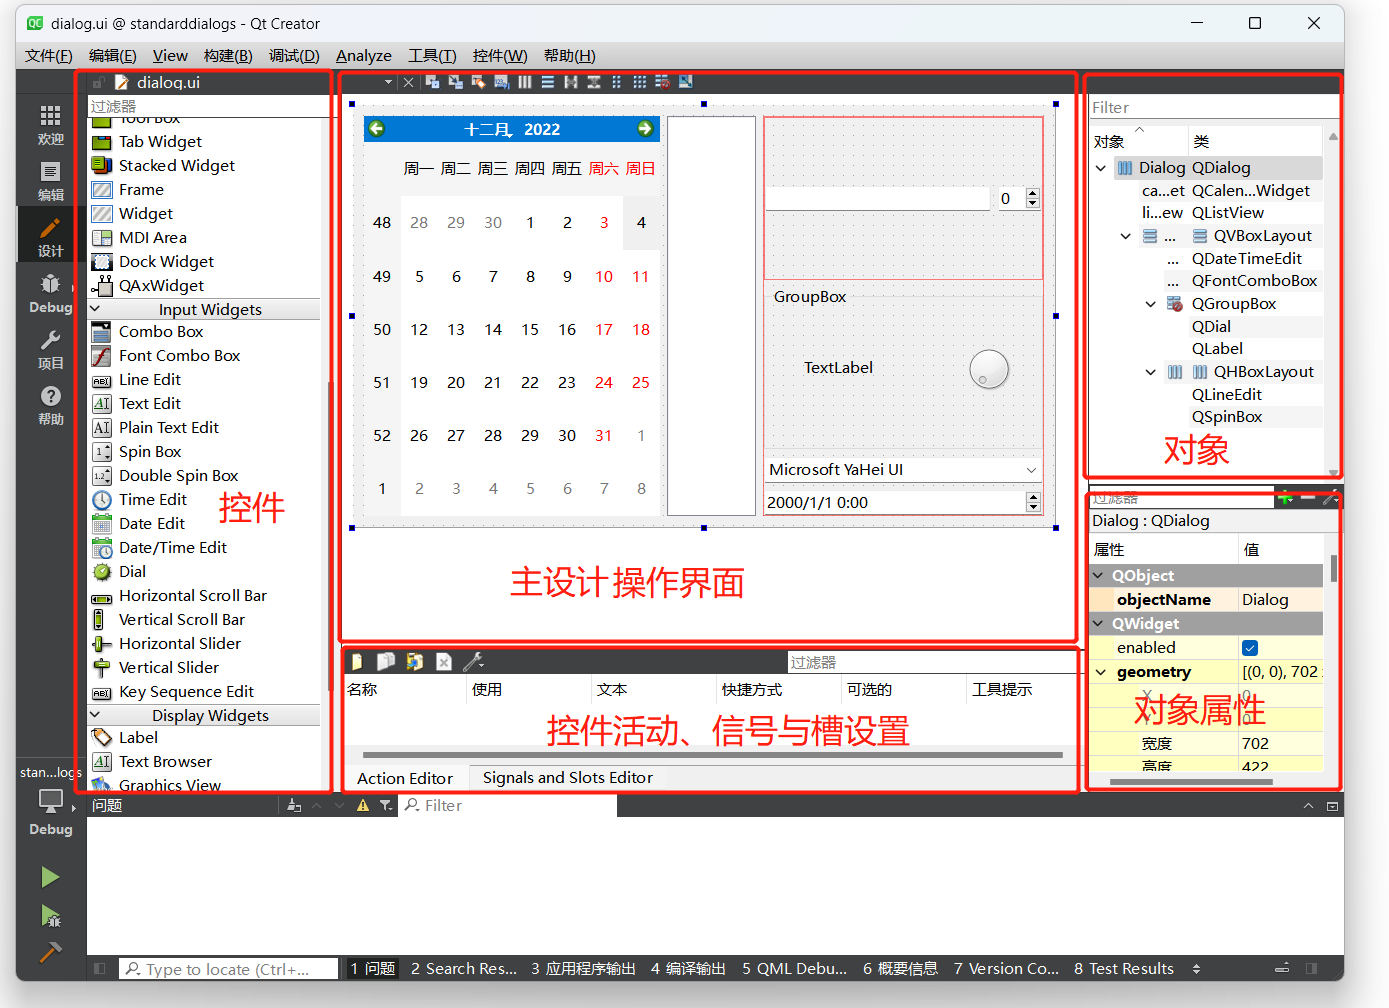The width and height of the screenshot is (1389, 1008).
Task: Apply Lay Out in a Grid
Action: [639, 82]
